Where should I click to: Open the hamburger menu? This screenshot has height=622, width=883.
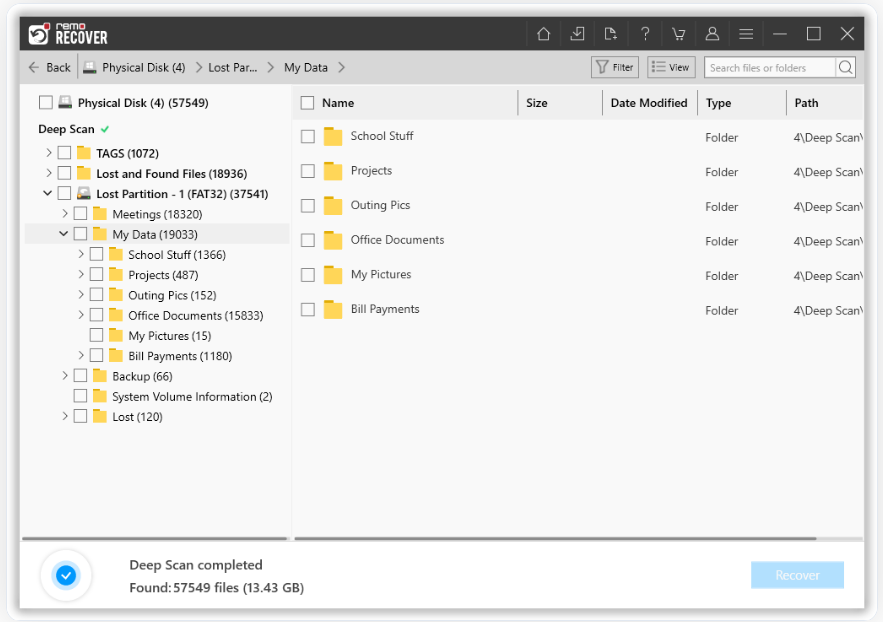[x=746, y=33]
